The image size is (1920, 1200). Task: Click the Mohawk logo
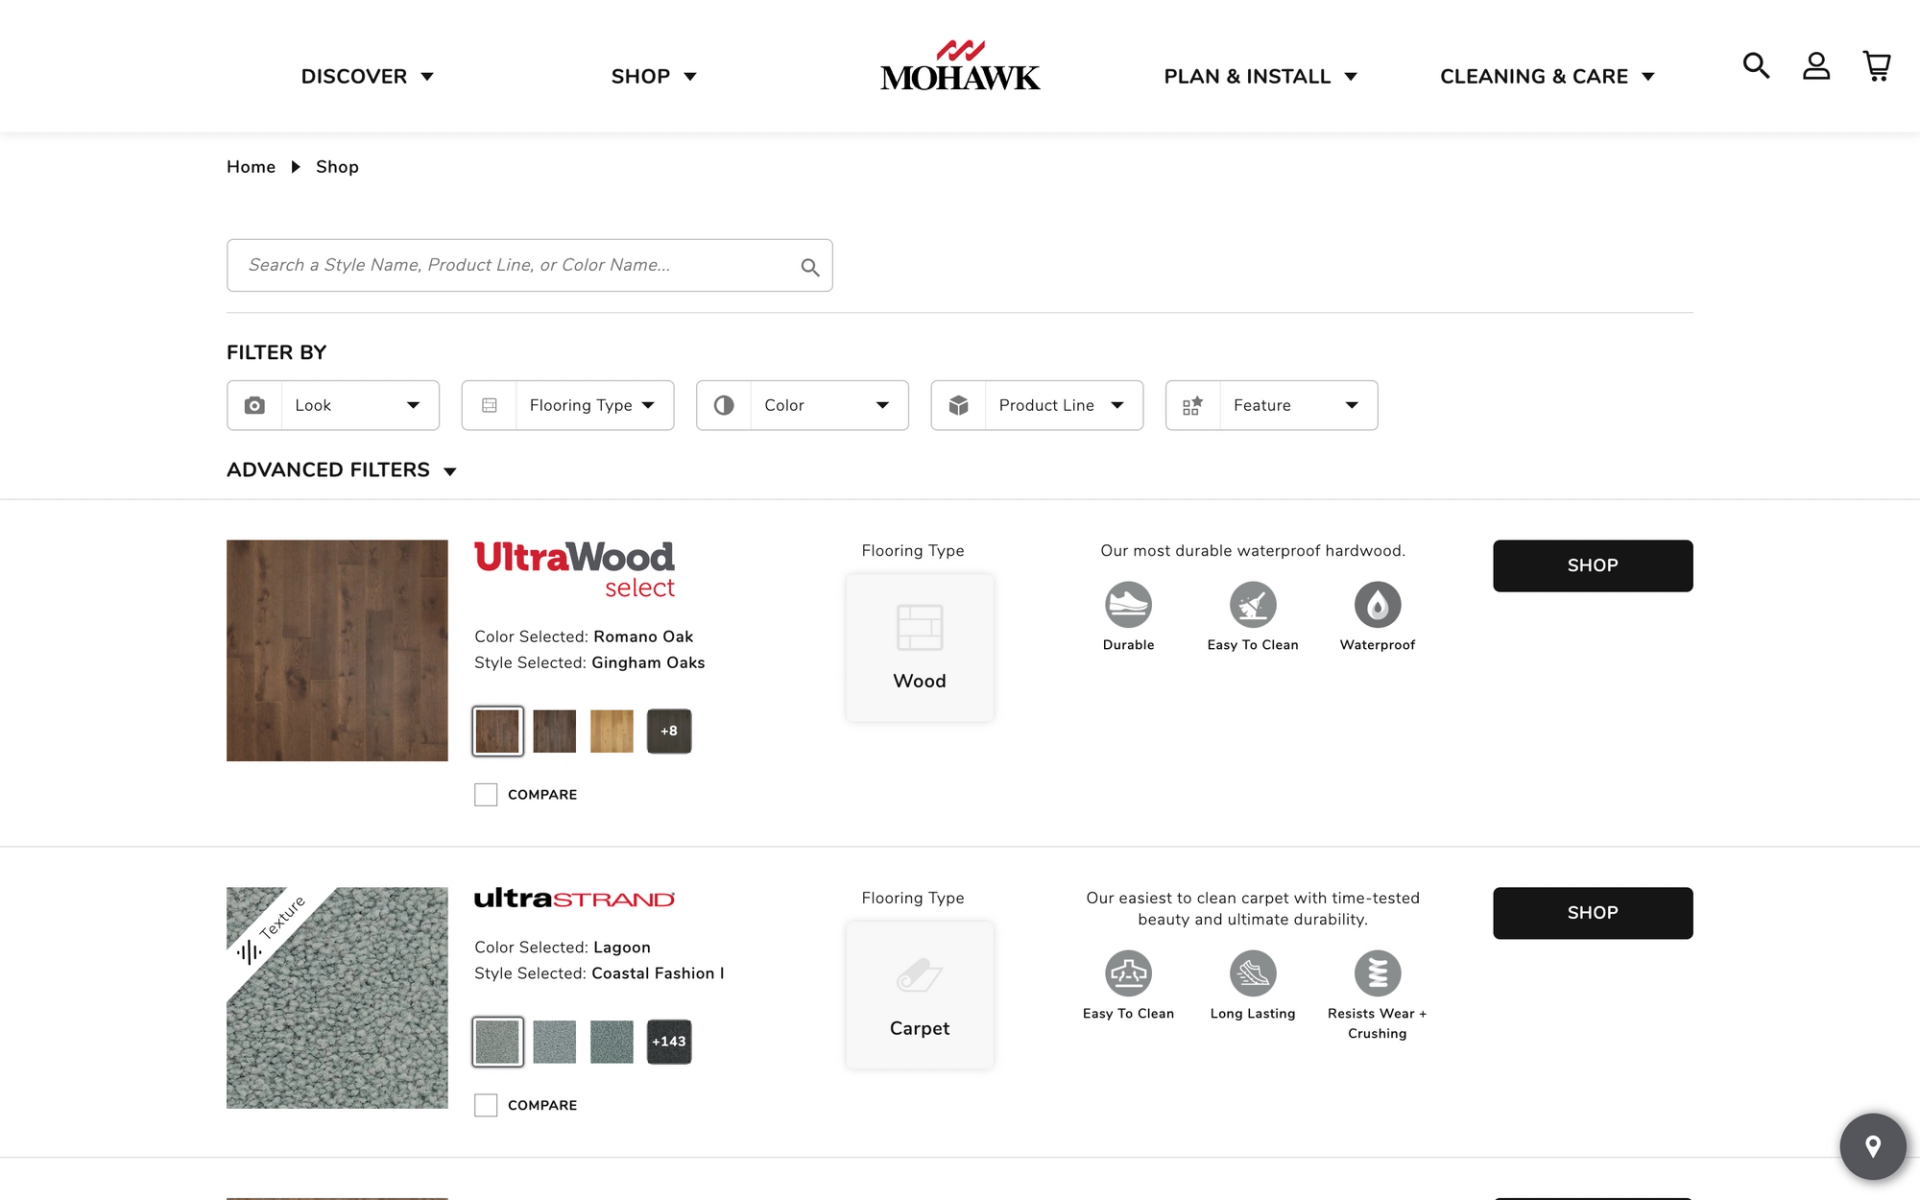coord(960,66)
